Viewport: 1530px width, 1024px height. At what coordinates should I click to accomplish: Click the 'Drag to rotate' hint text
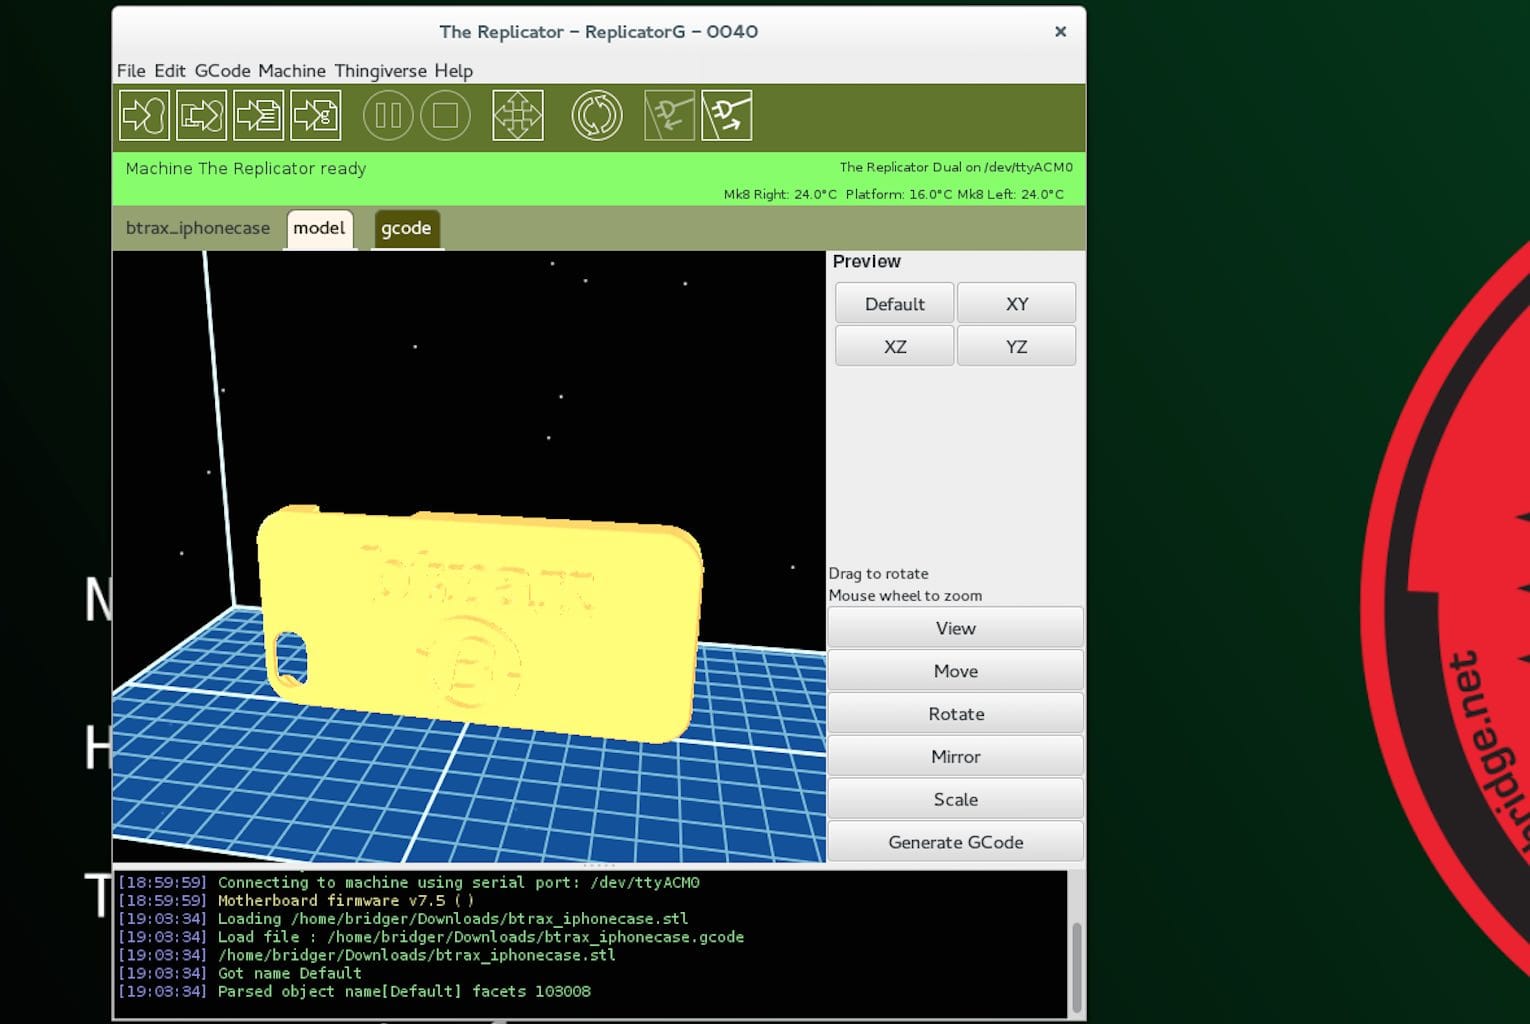coord(878,573)
